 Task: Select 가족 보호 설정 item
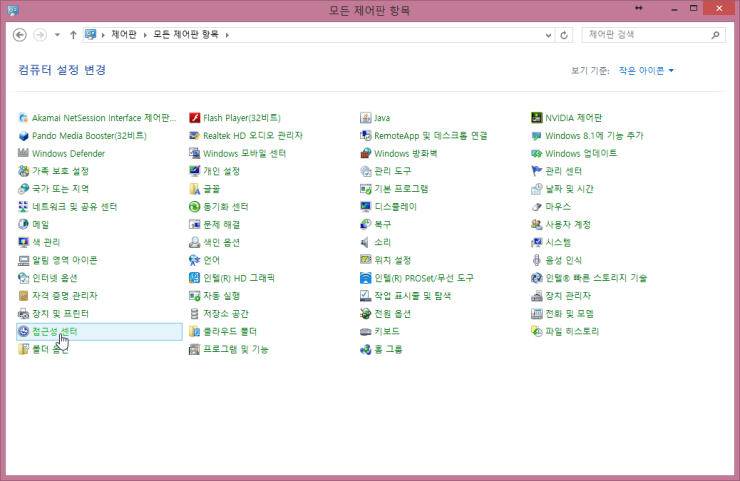click(x=60, y=171)
